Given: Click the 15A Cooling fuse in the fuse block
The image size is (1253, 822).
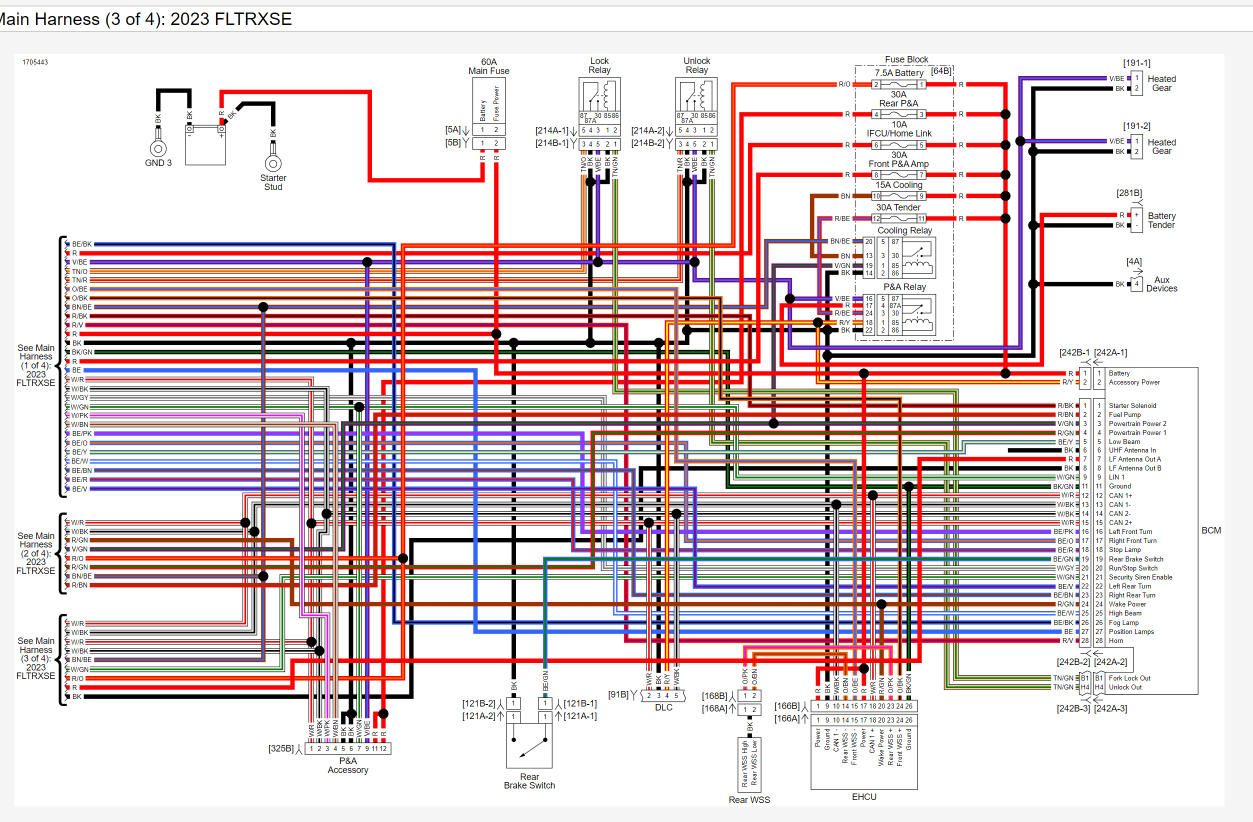Looking at the screenshot, I should pos(899,196).
